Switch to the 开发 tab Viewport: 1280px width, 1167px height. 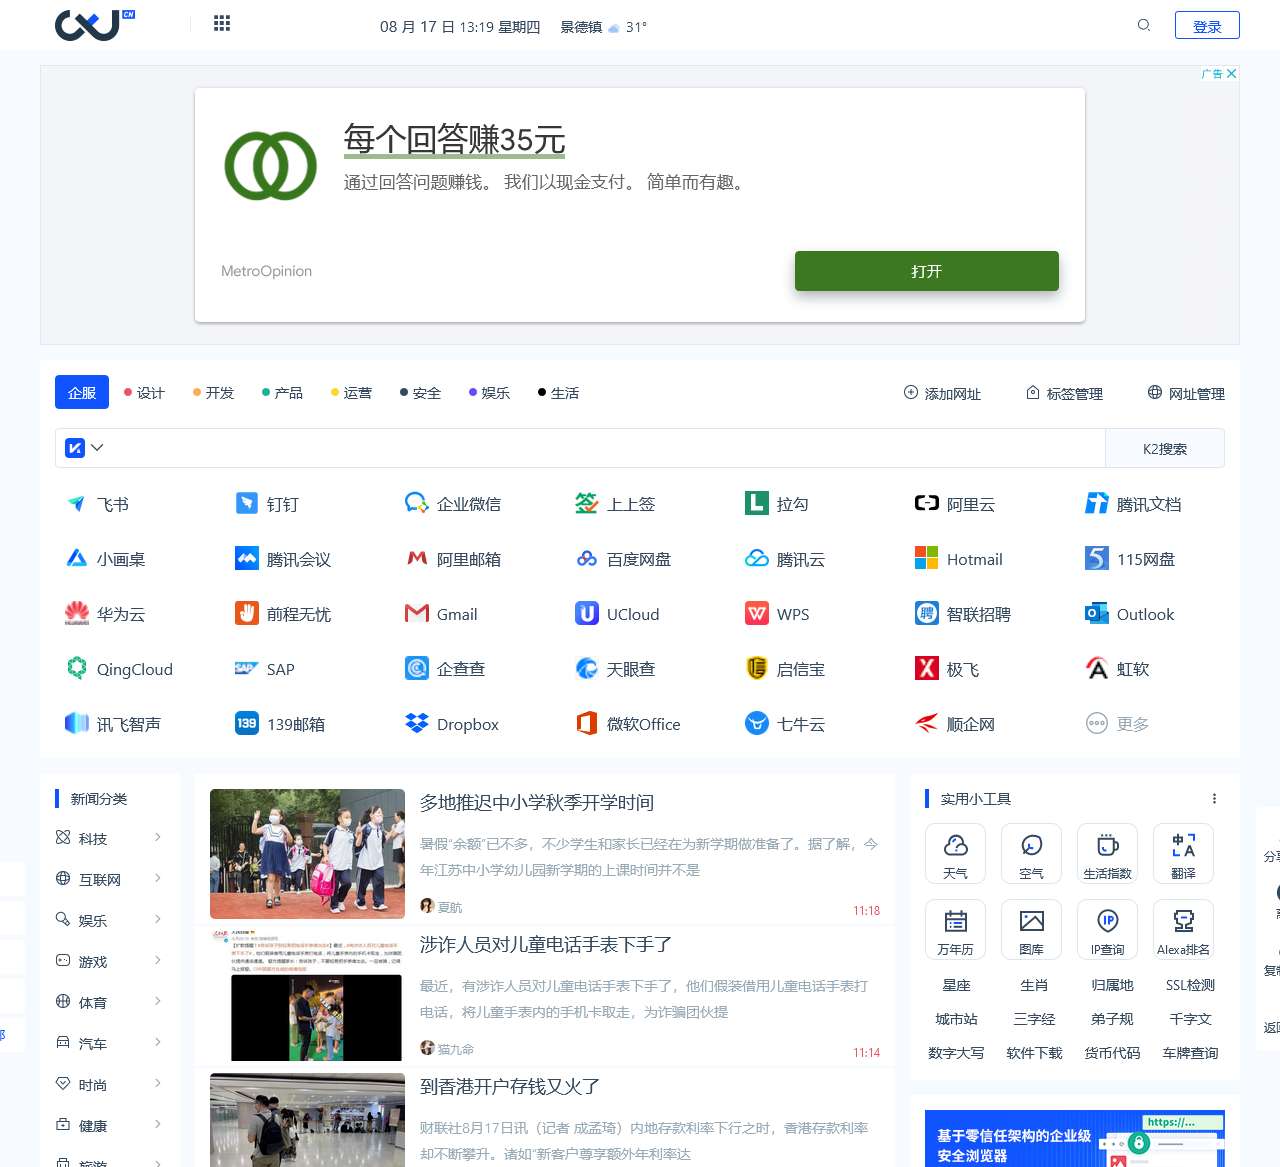[x=213, y=393]
